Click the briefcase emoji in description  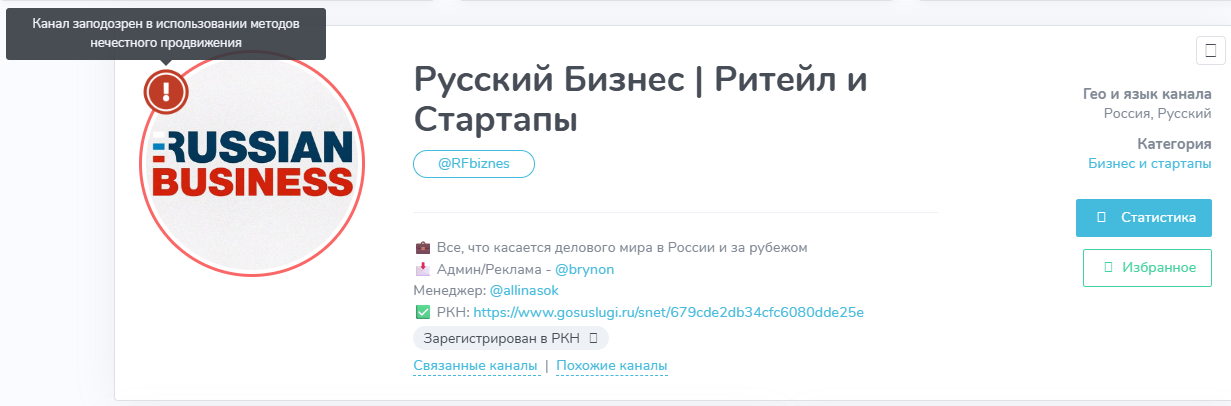(x=422, y=247)
